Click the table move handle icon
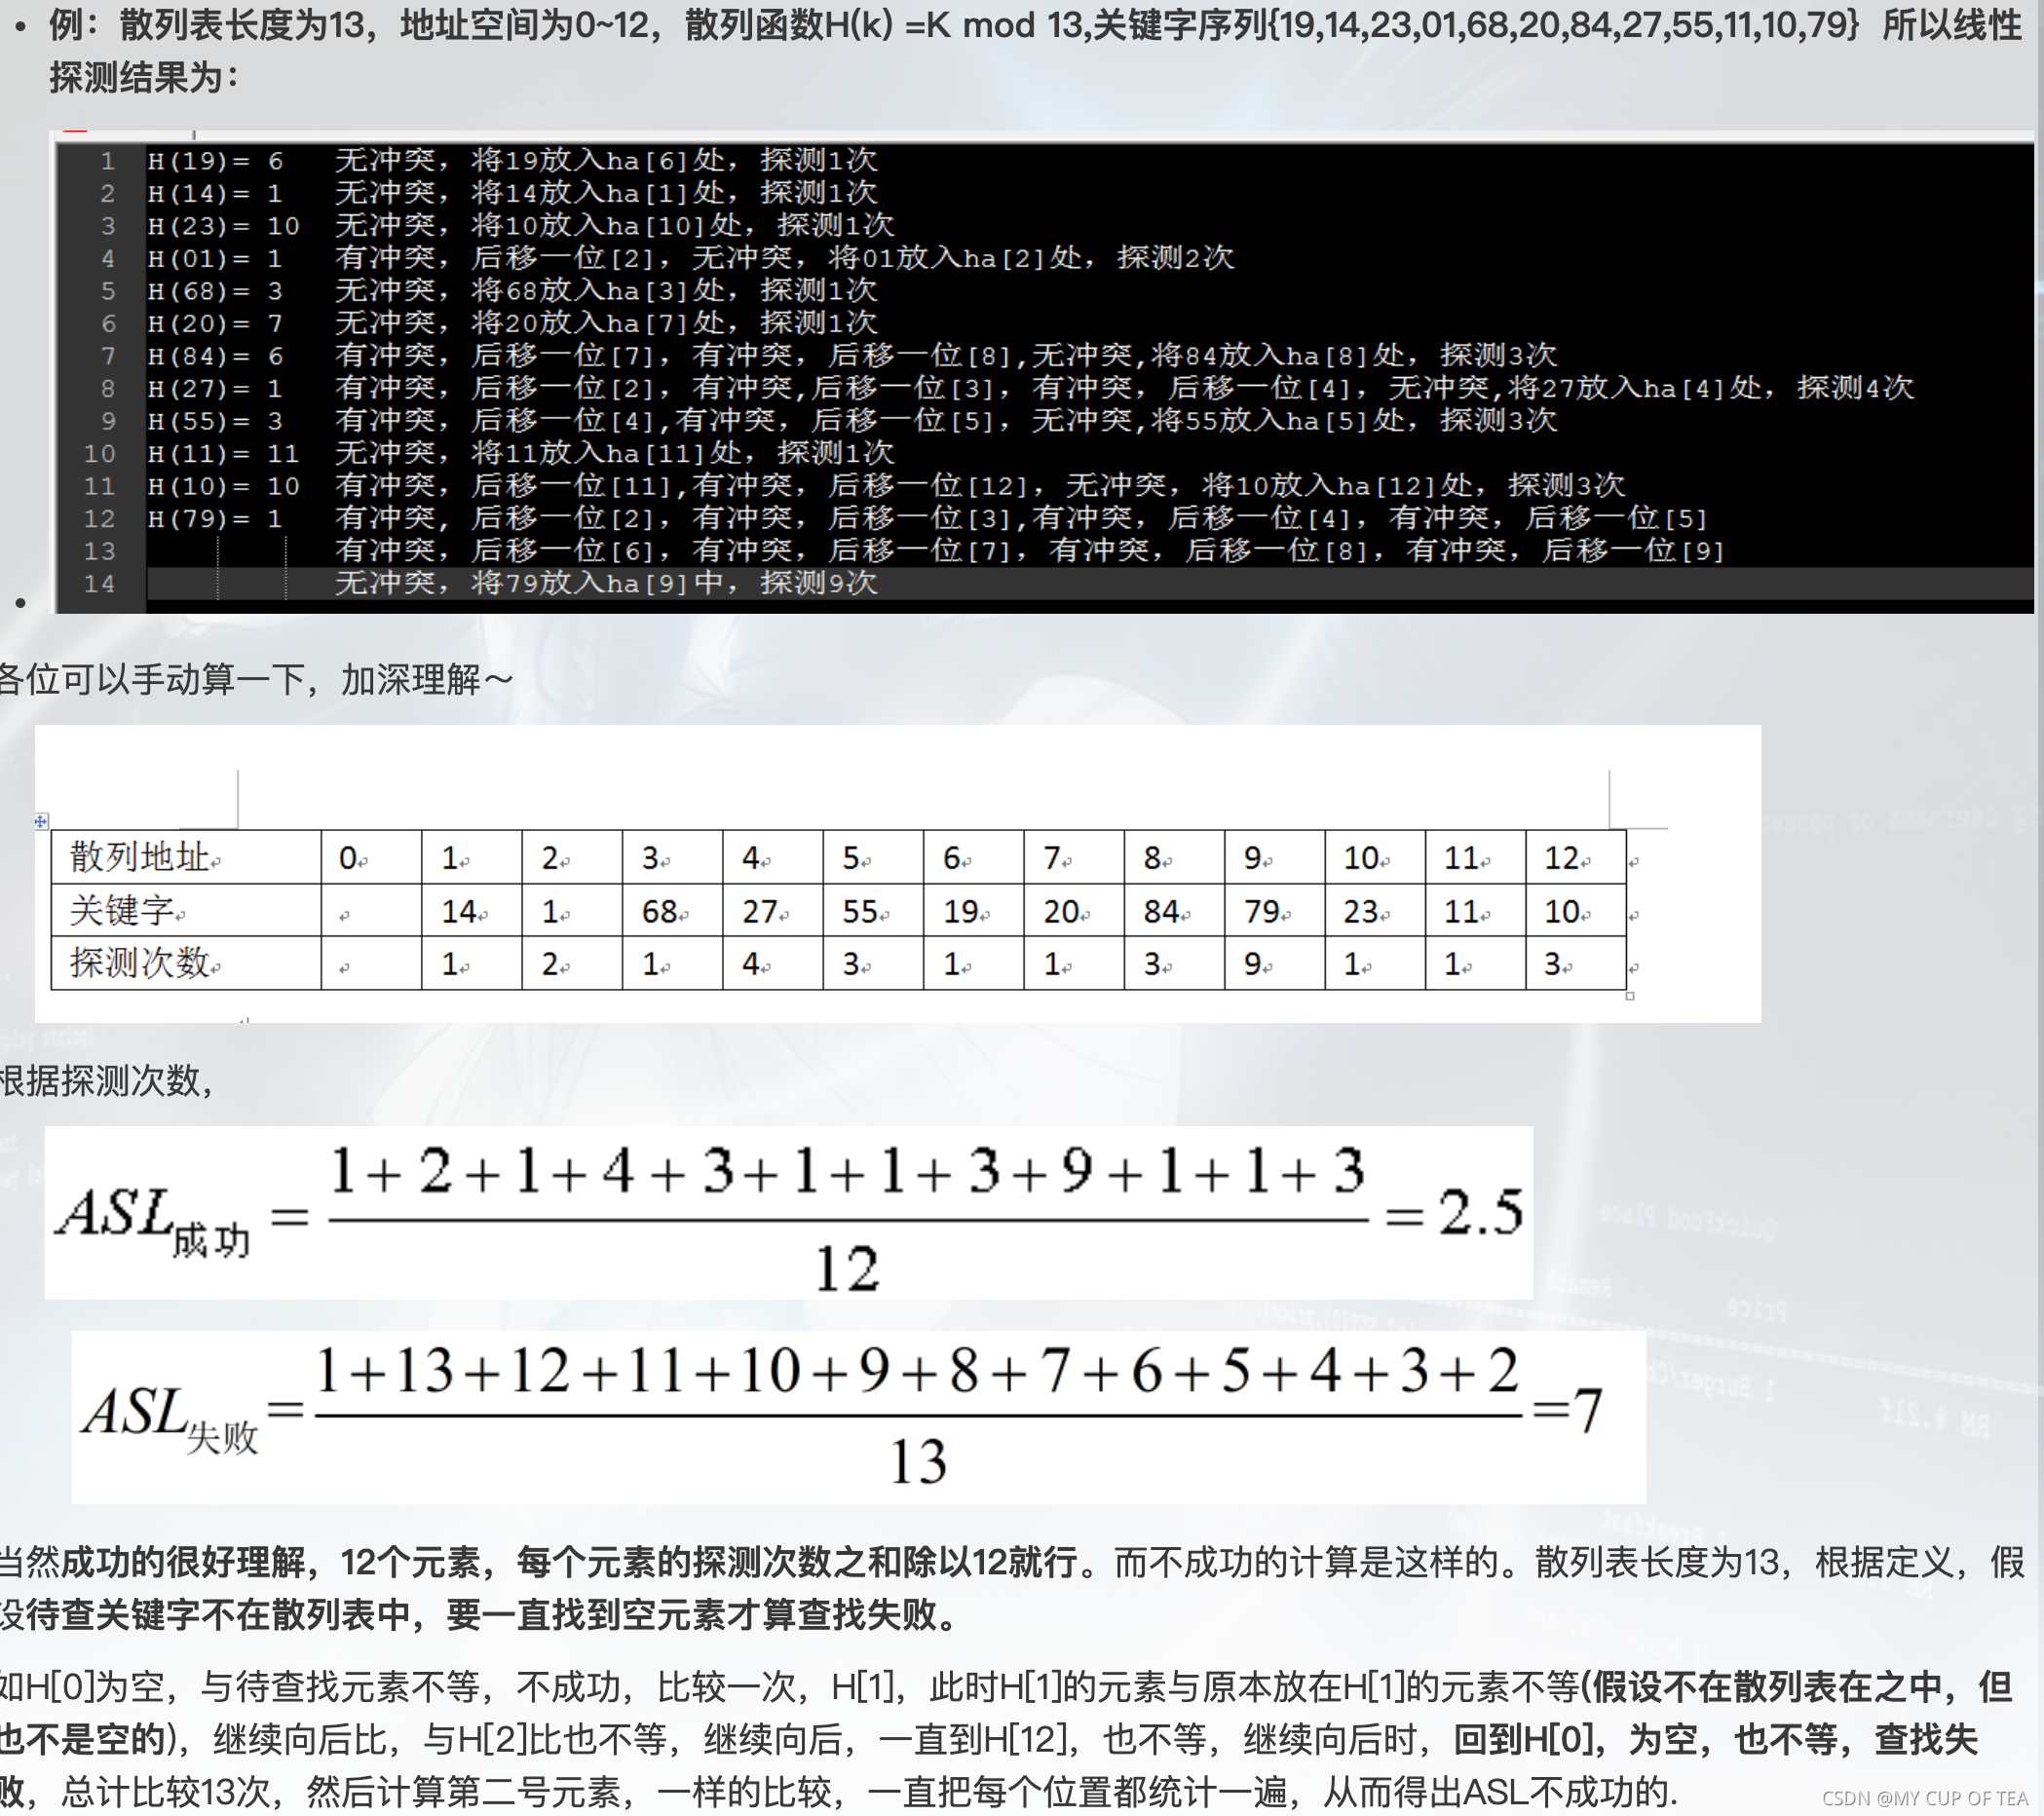 coord(41,821)
